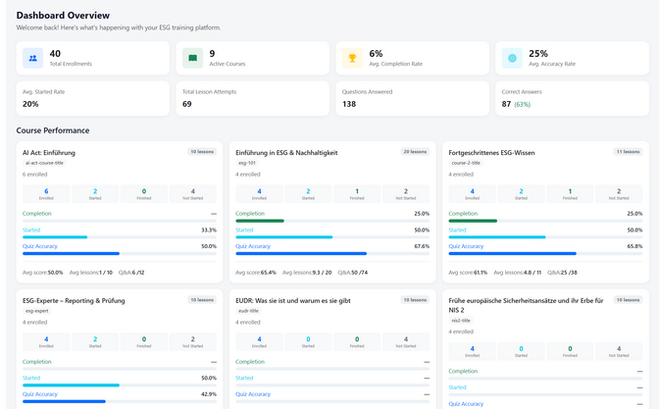
Task: Click the 42.9% quiz accuracy value
Action: (209, 394)
